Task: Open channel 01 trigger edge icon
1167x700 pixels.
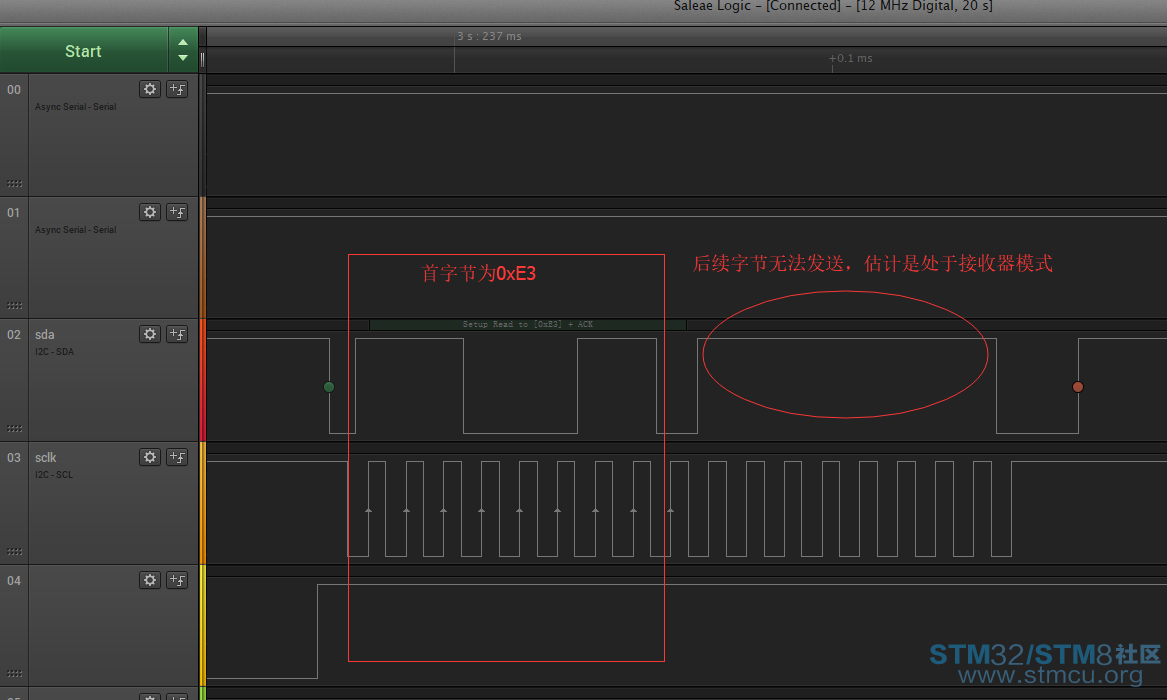Action: [177, 212]
